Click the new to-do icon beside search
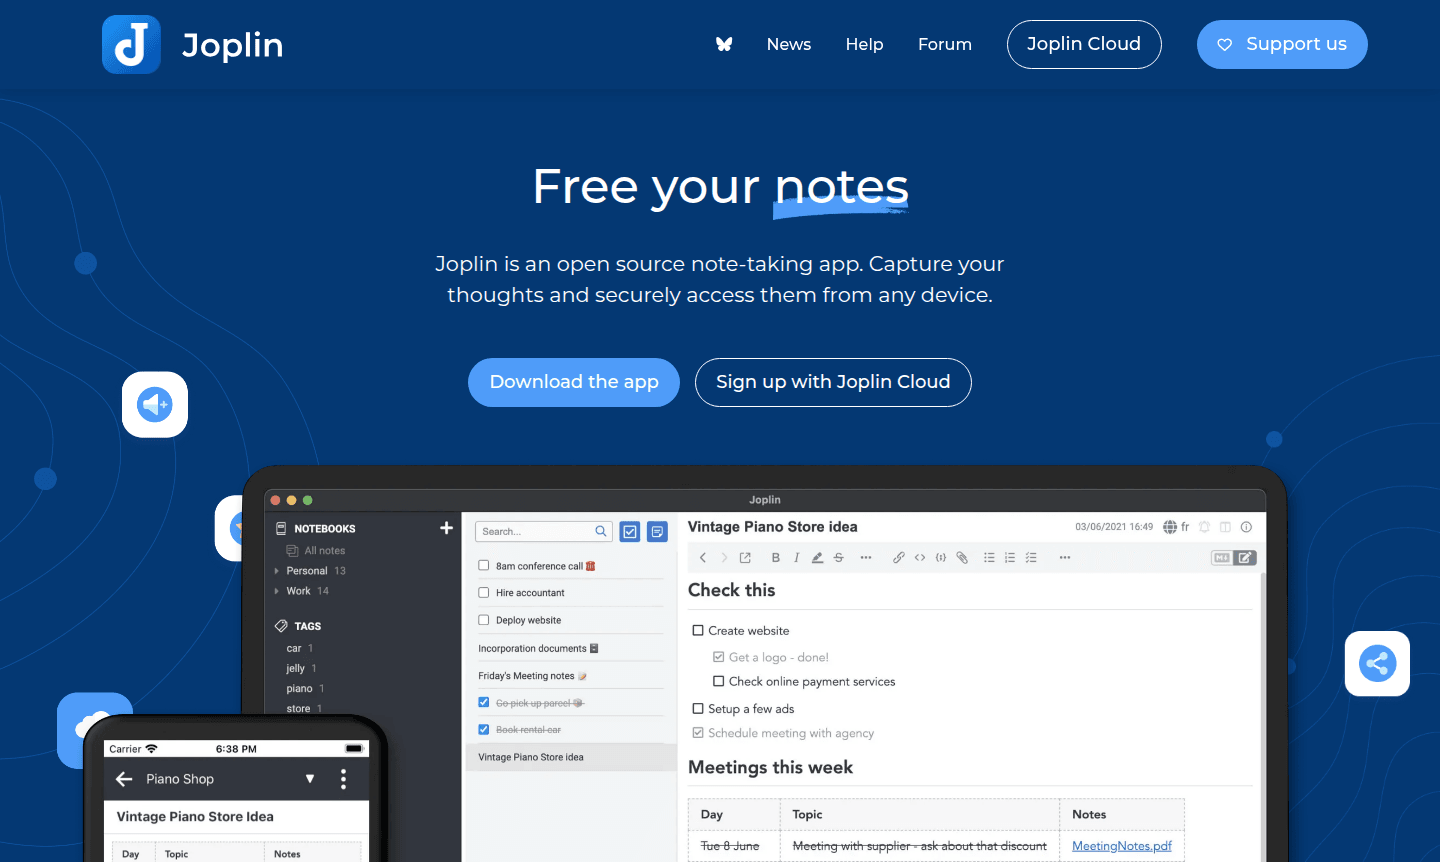 (630, 532)
